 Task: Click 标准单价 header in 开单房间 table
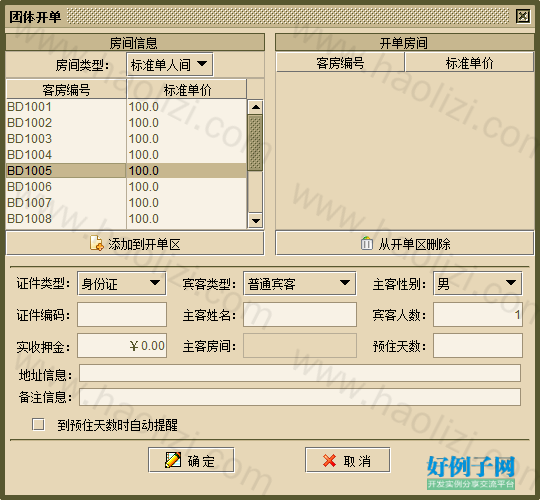click(x=469, y=63)
